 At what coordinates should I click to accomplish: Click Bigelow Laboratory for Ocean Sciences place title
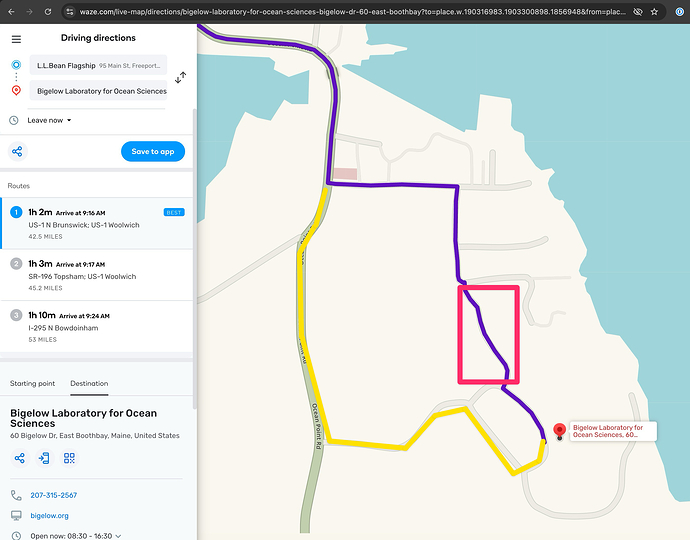point(84,418)
